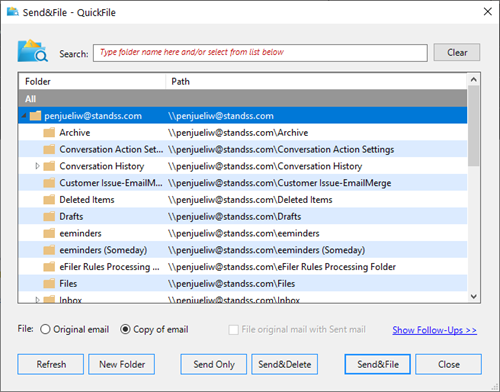Select the eFiler Rules Processing ... folder name
The width and height of the screenshot is (500, 392).
tap(109, 267)
